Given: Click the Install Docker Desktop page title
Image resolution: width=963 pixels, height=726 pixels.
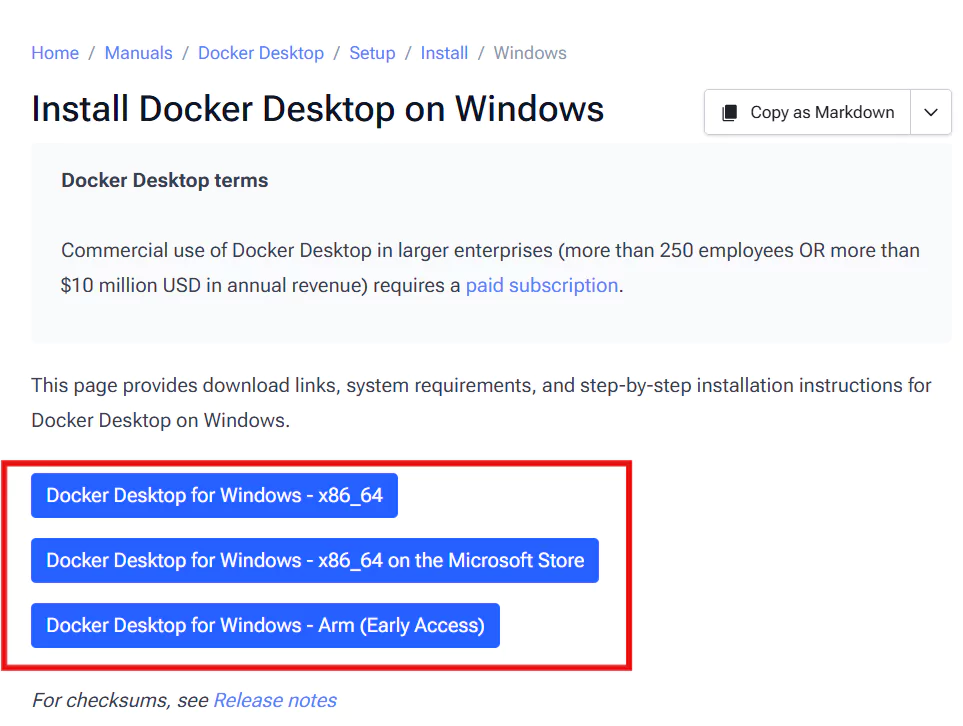Looking at the screenshot, I should point(317,108).
